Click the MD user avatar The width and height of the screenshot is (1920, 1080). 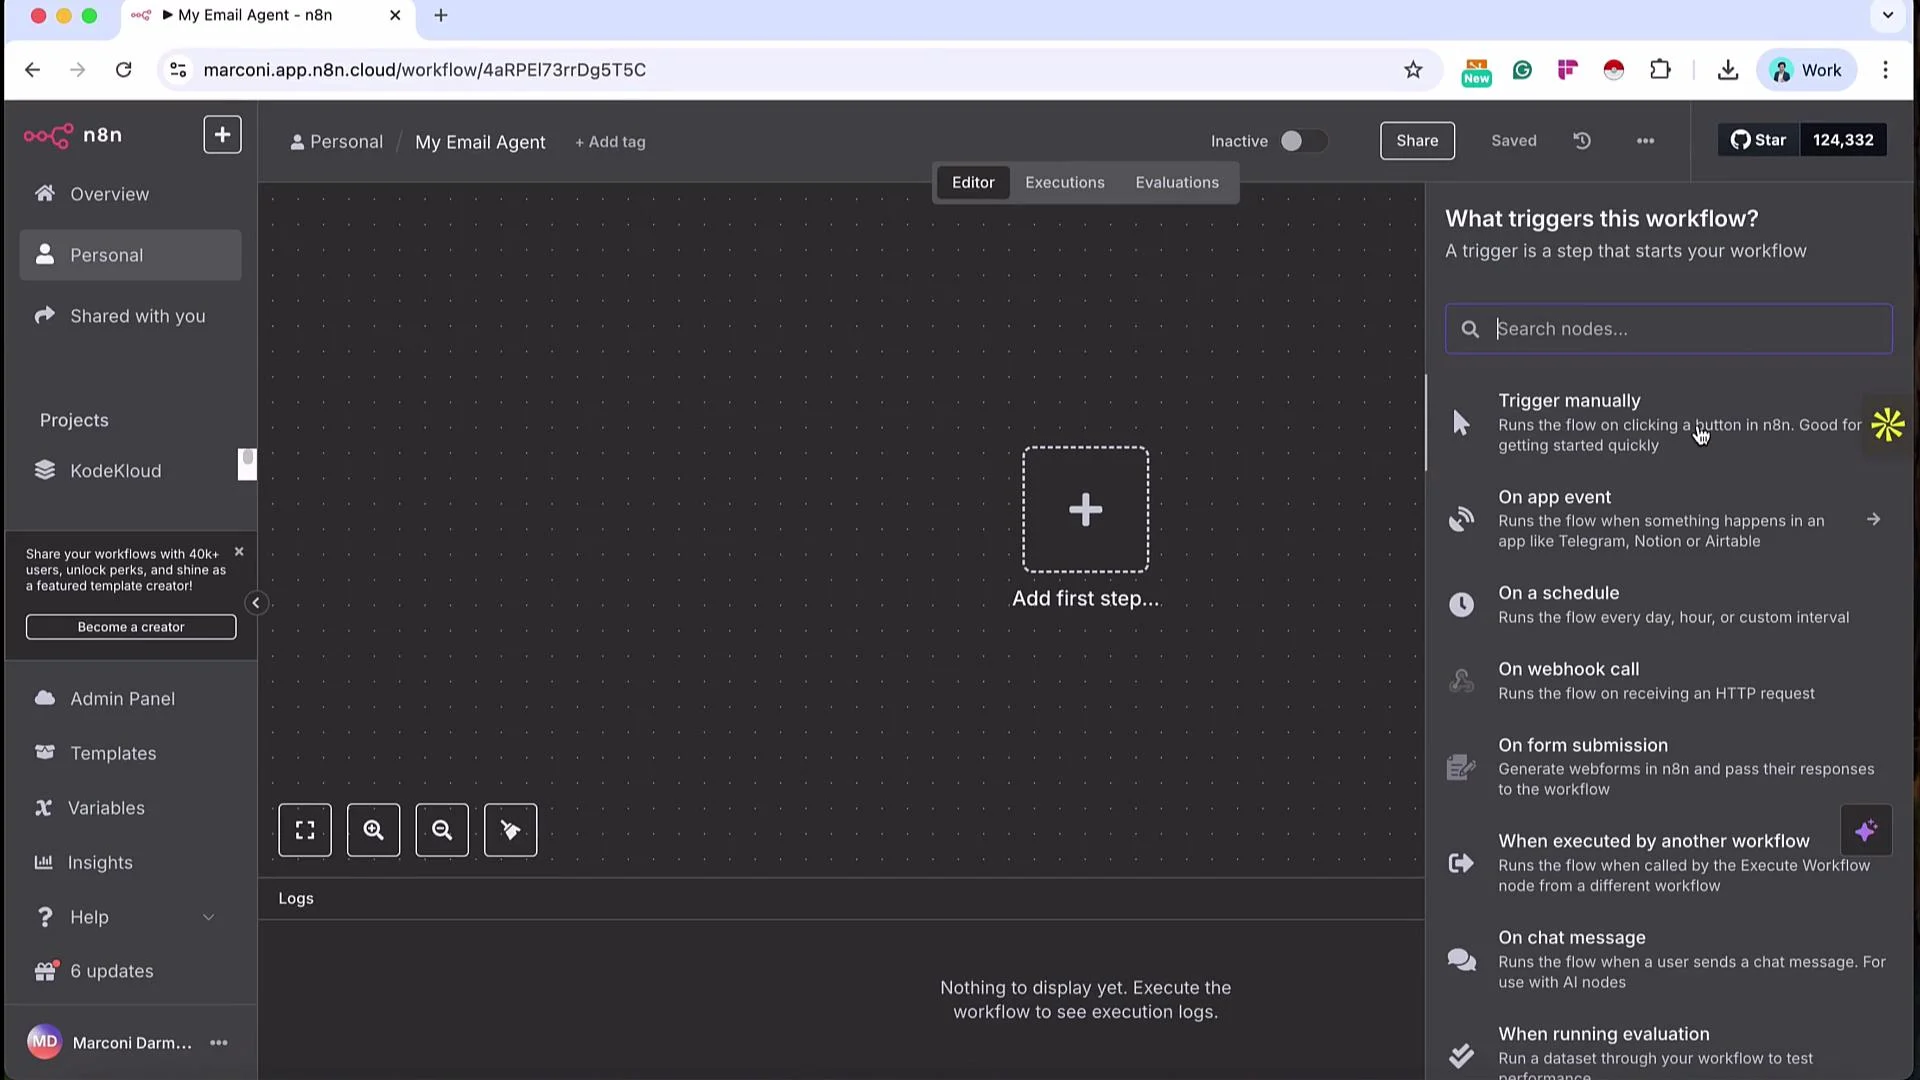[44, 1042]
